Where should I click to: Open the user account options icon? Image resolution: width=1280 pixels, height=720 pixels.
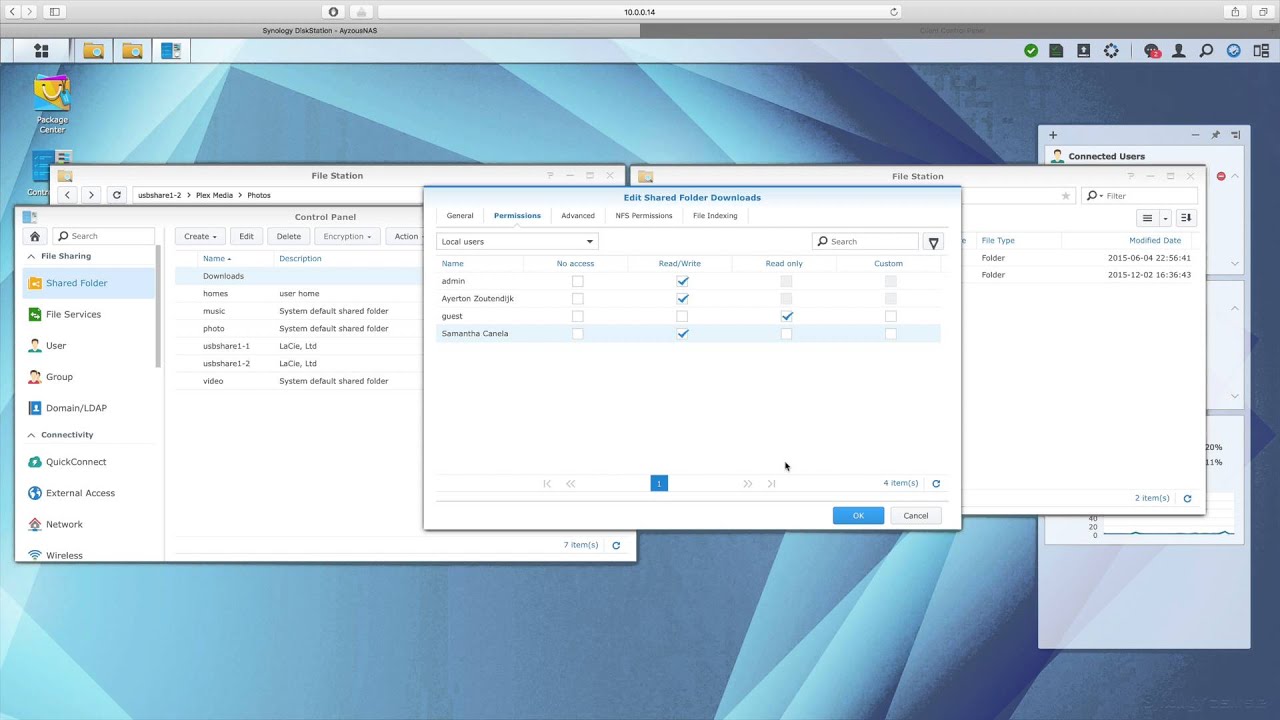point(1179,51)
